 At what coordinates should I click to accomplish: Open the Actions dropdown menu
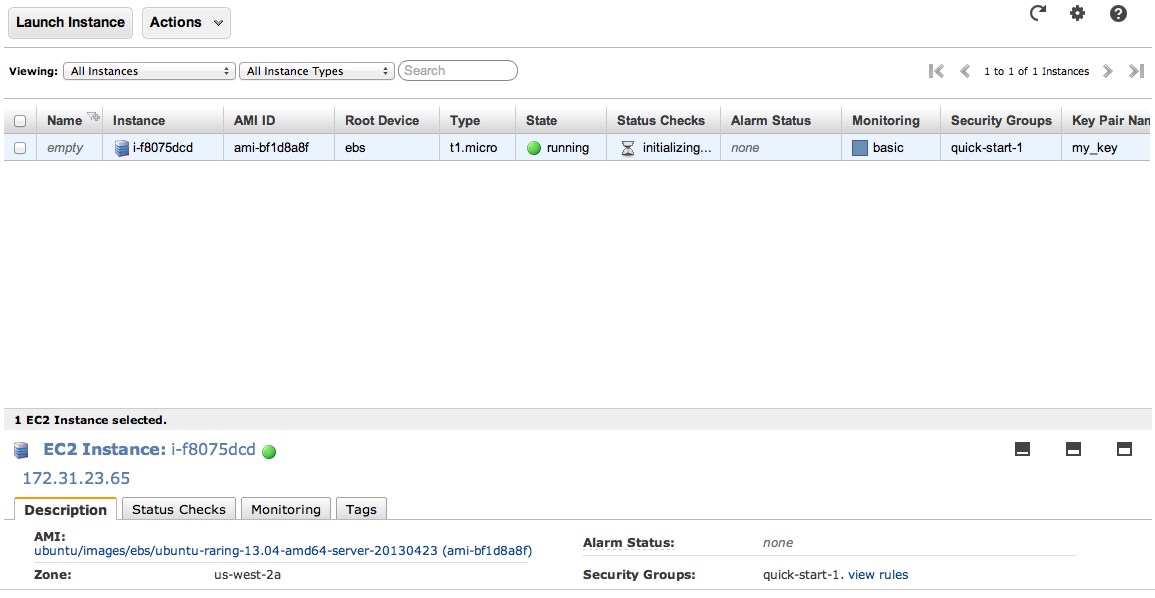[186, 22]
